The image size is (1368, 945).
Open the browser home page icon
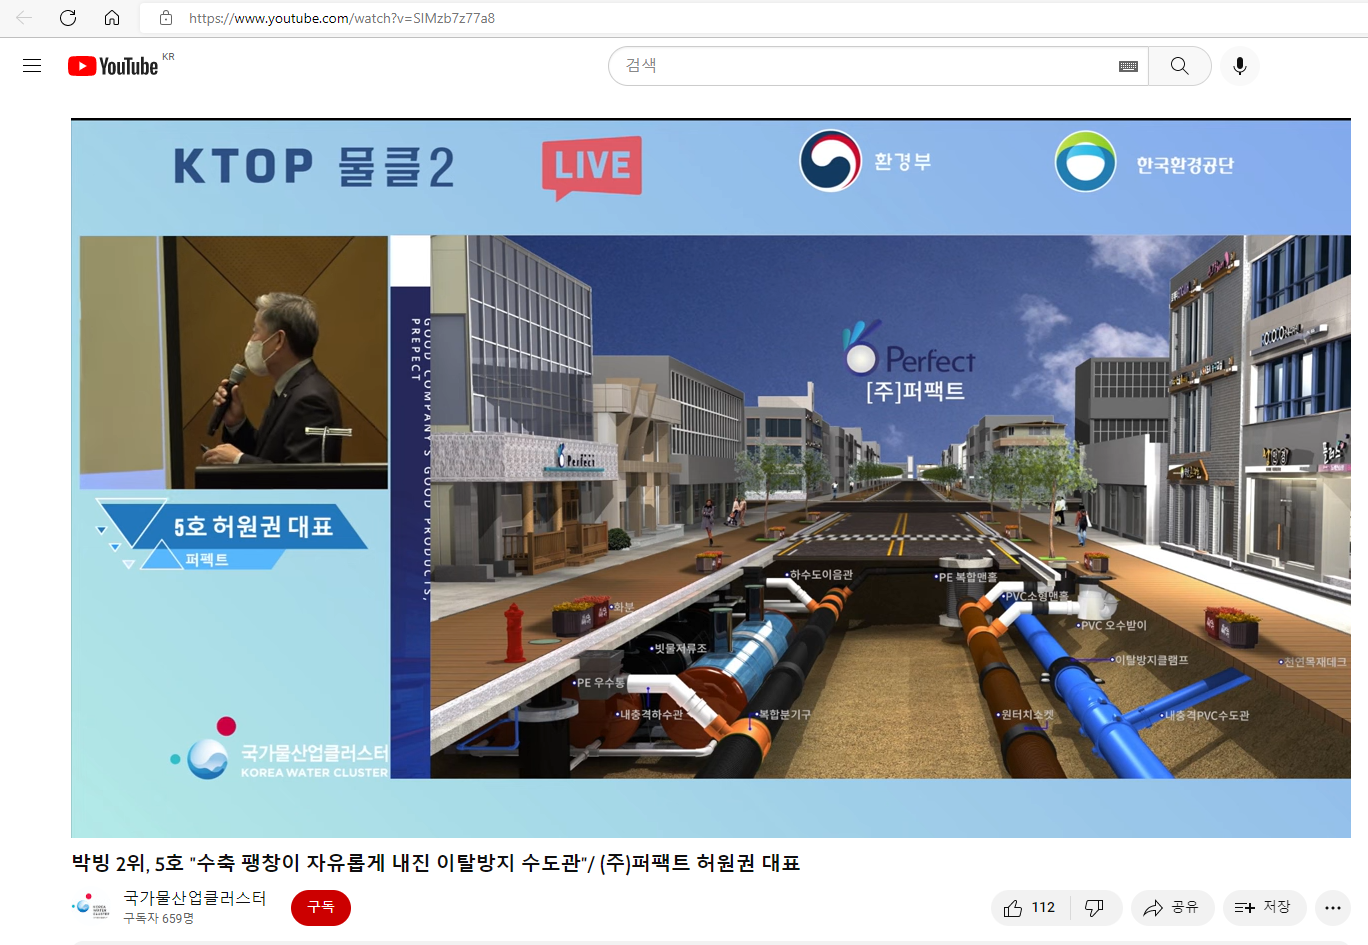pyautogui.click(x=112, y=18)
